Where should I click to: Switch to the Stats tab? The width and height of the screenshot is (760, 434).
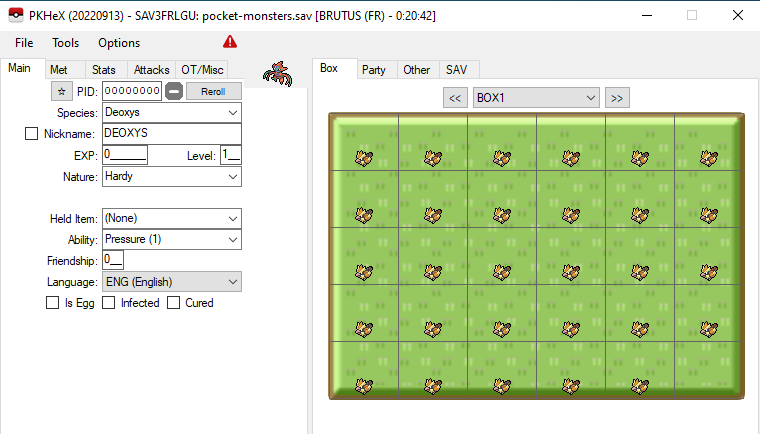pyautogui.click(x=104, y=70)
